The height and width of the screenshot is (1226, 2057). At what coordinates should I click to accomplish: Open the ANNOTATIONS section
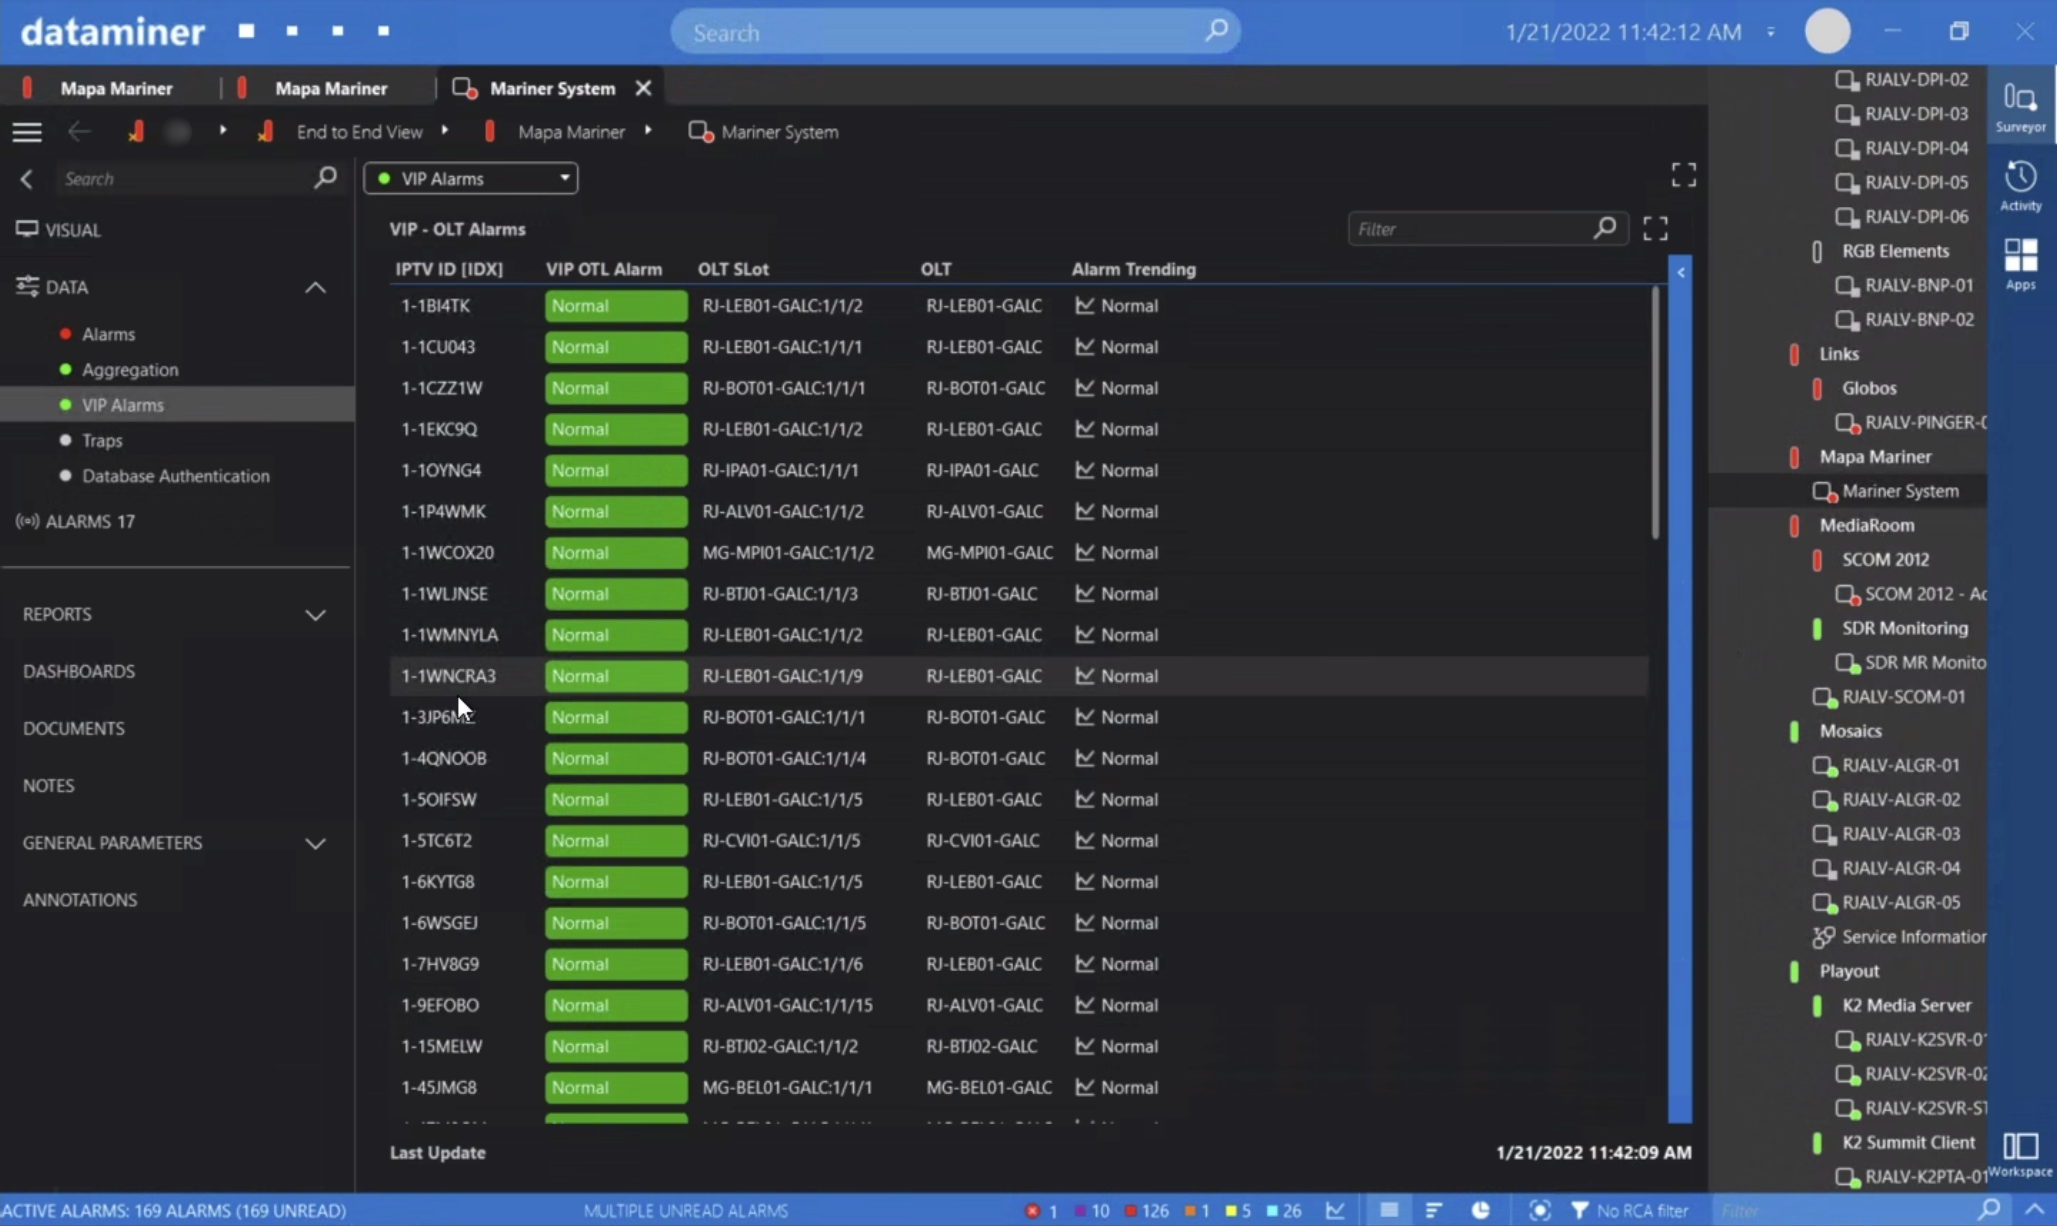(80, 900)
